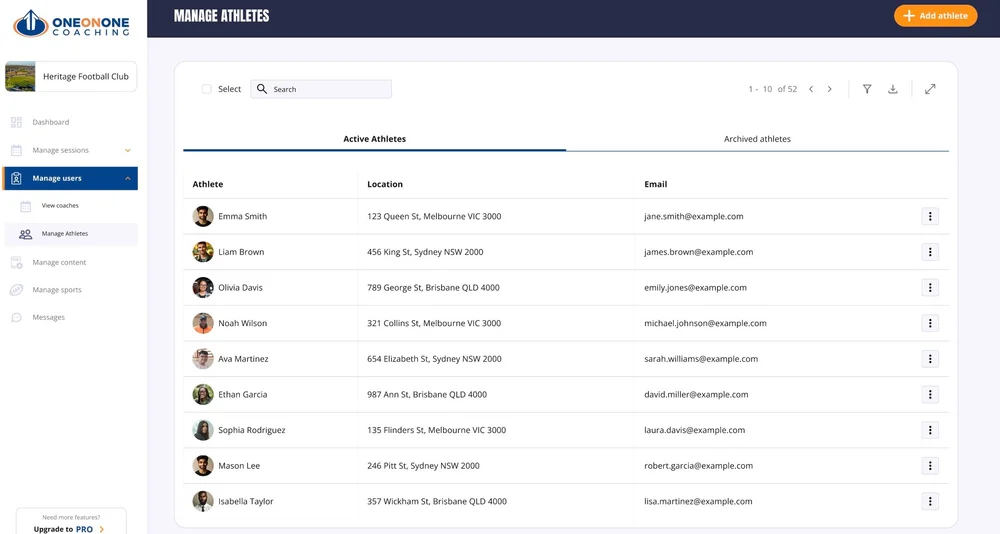The width and height of the screenshot is (1000, 534).
Task: Expand the Manage sessions menu
Action: [x=127, y=150]
